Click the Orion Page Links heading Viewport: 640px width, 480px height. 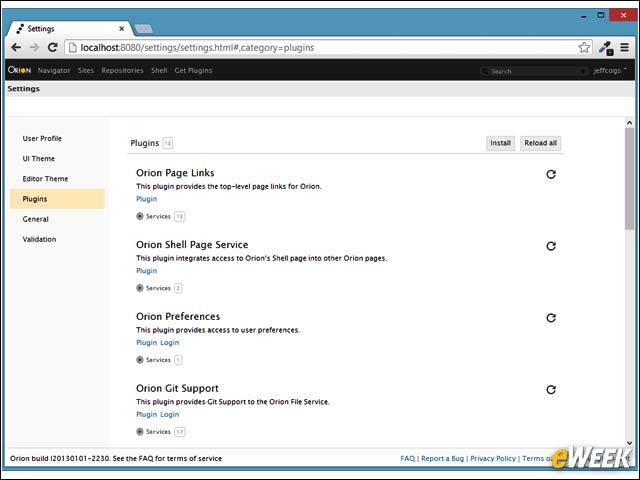tap(175, 173)
